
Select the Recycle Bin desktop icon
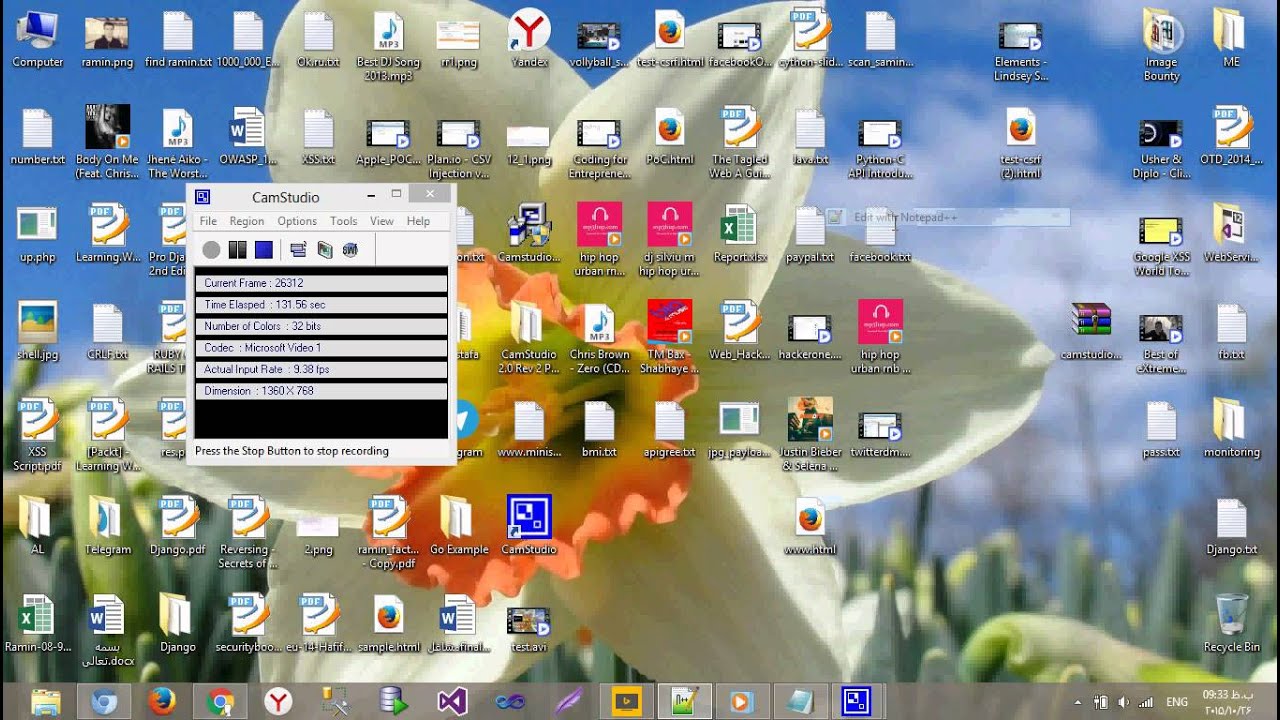point(1232,623)
